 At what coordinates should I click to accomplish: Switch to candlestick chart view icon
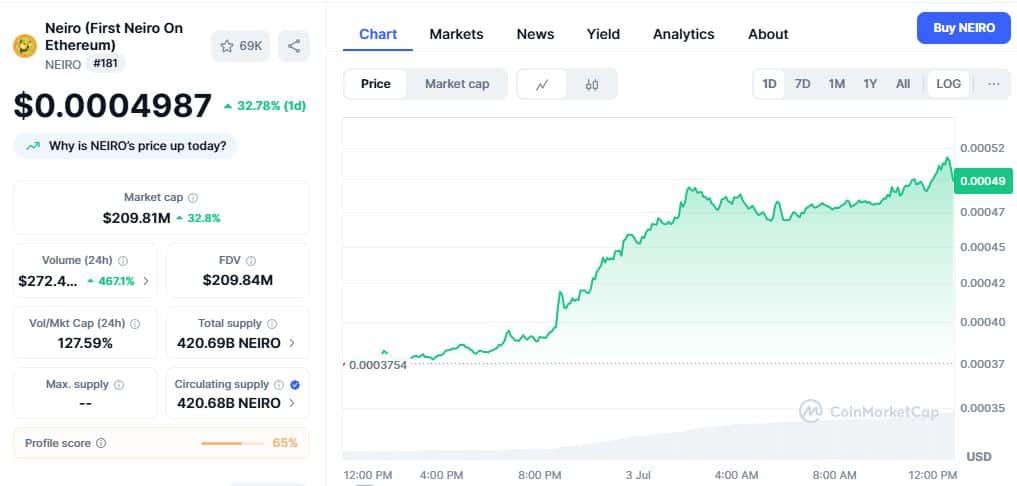(592, 84)
